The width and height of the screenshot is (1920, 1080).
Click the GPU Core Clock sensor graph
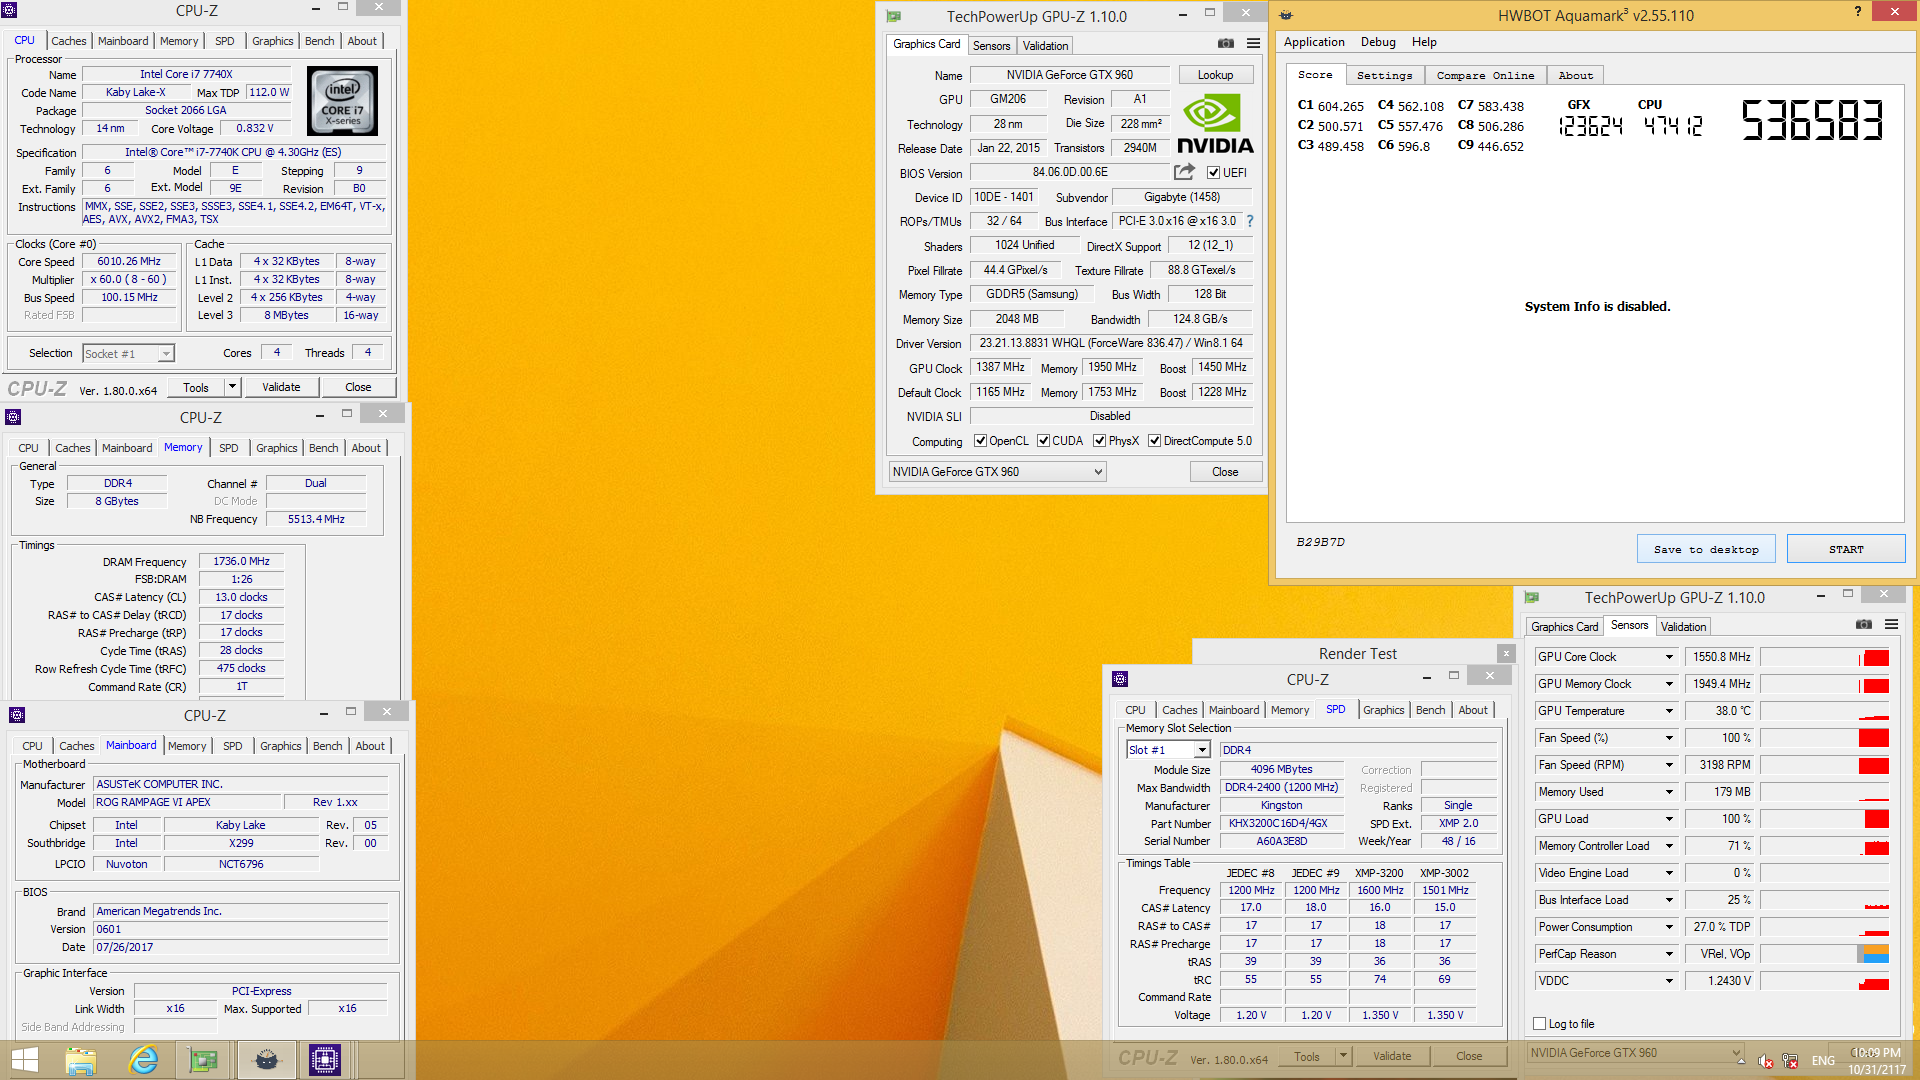tap(1824, 657)
